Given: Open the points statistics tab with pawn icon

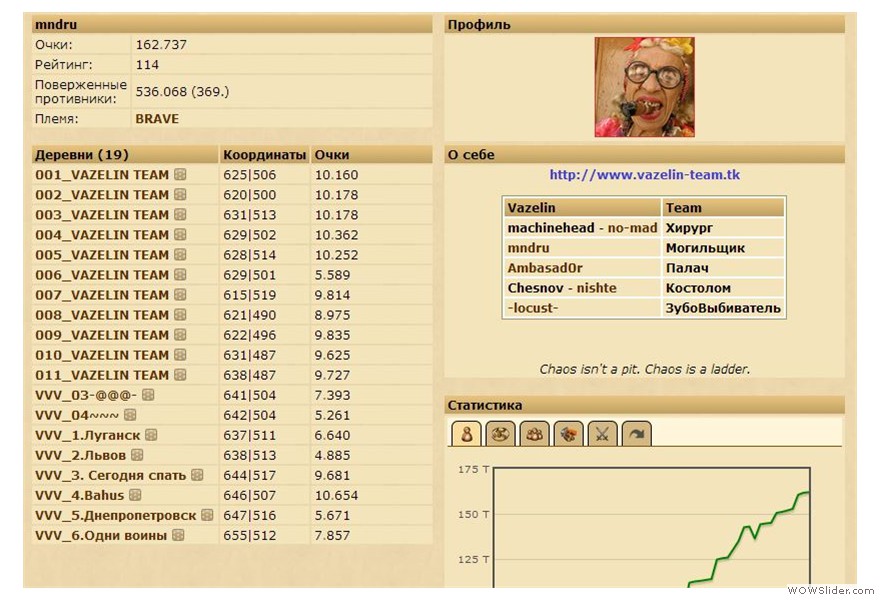Looking at the screenshot, I should (467, 433).
